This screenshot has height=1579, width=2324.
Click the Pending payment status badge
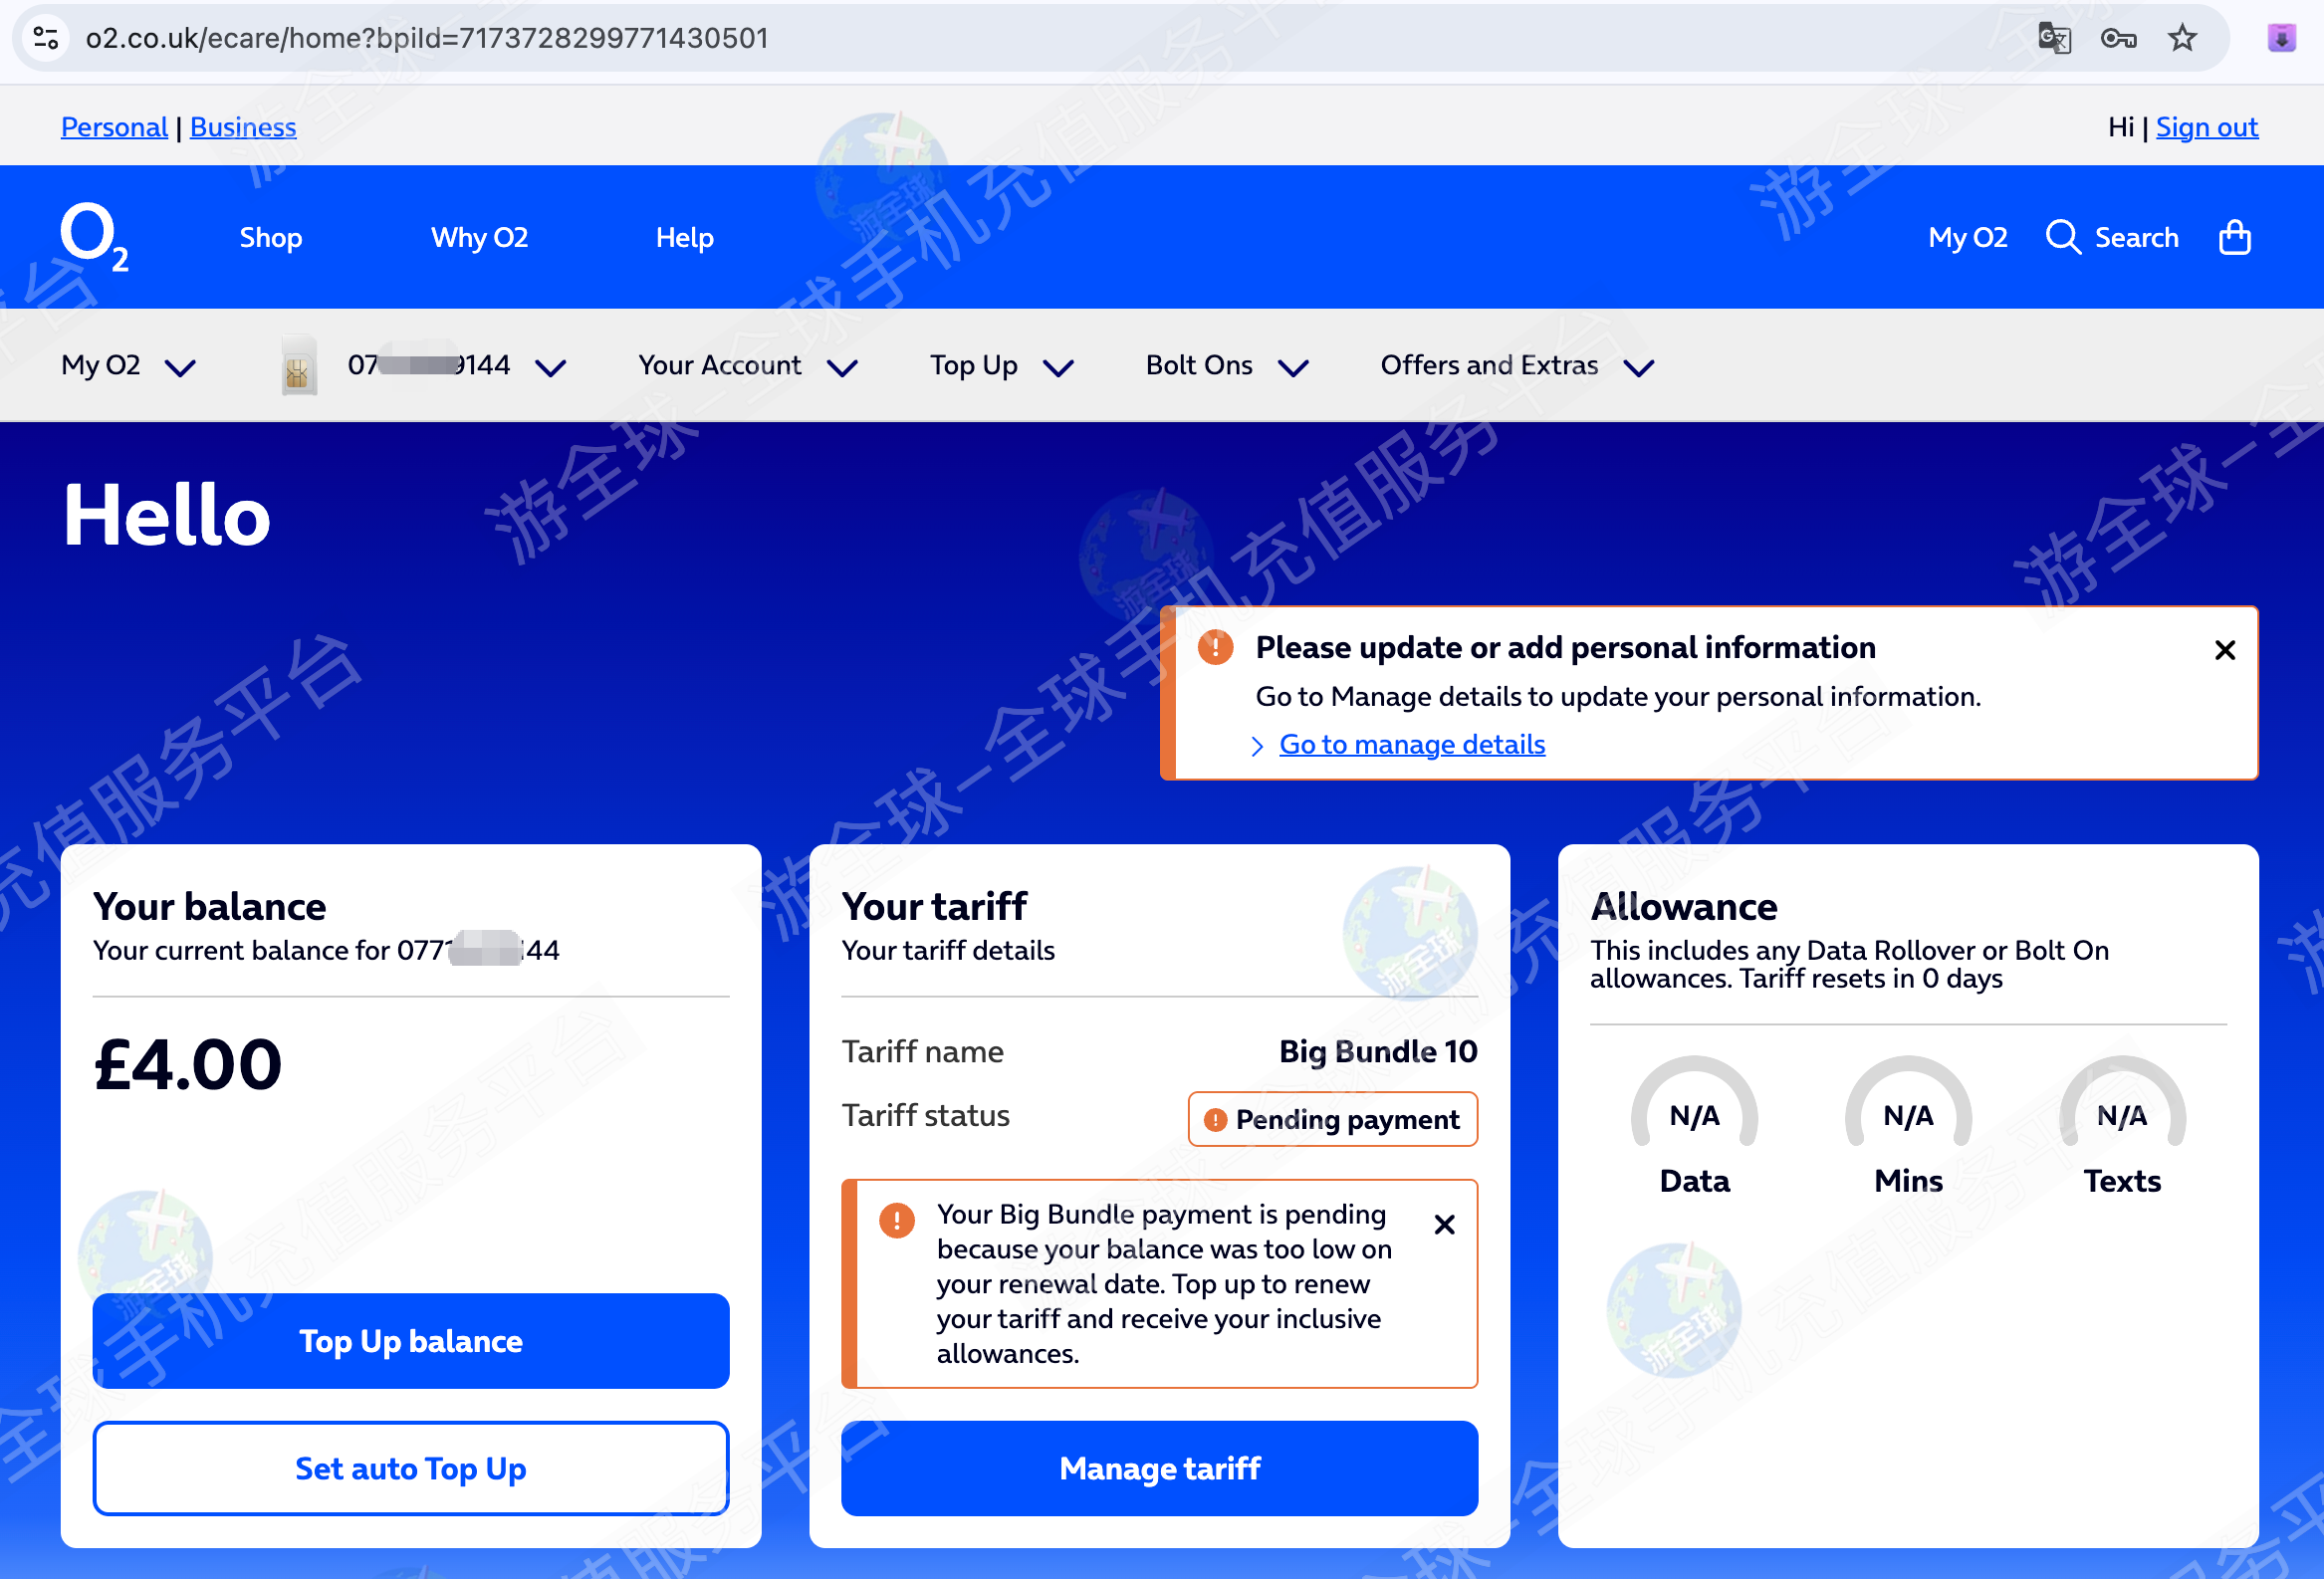click(x=1332, y=1119)
